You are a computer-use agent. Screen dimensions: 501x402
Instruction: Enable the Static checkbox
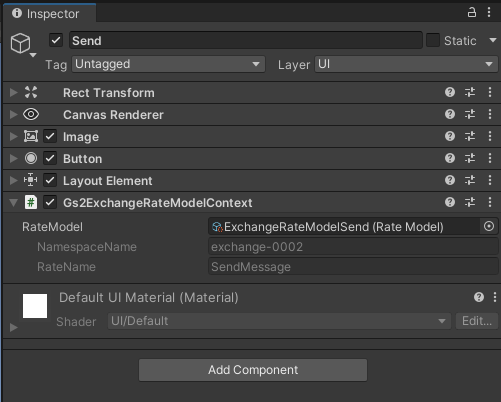pyautogui.click(x=433, y=40)
